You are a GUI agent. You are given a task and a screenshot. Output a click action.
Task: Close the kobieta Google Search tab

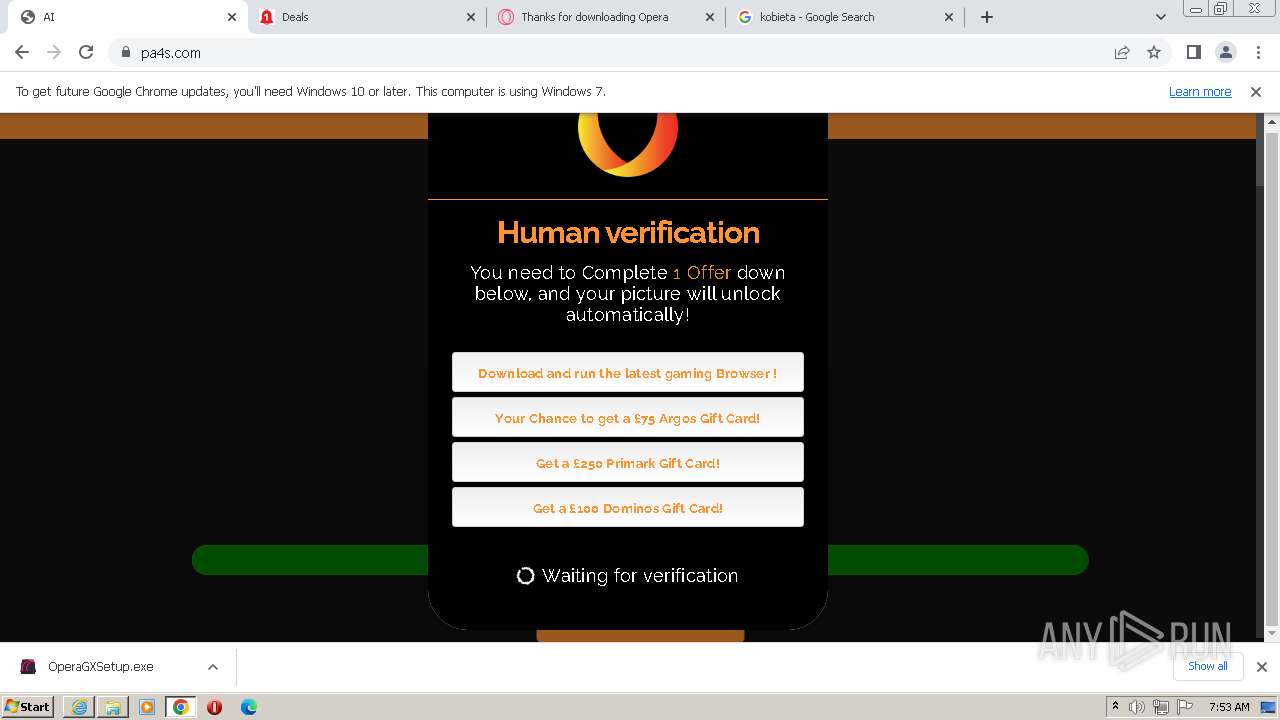point(949,17)
